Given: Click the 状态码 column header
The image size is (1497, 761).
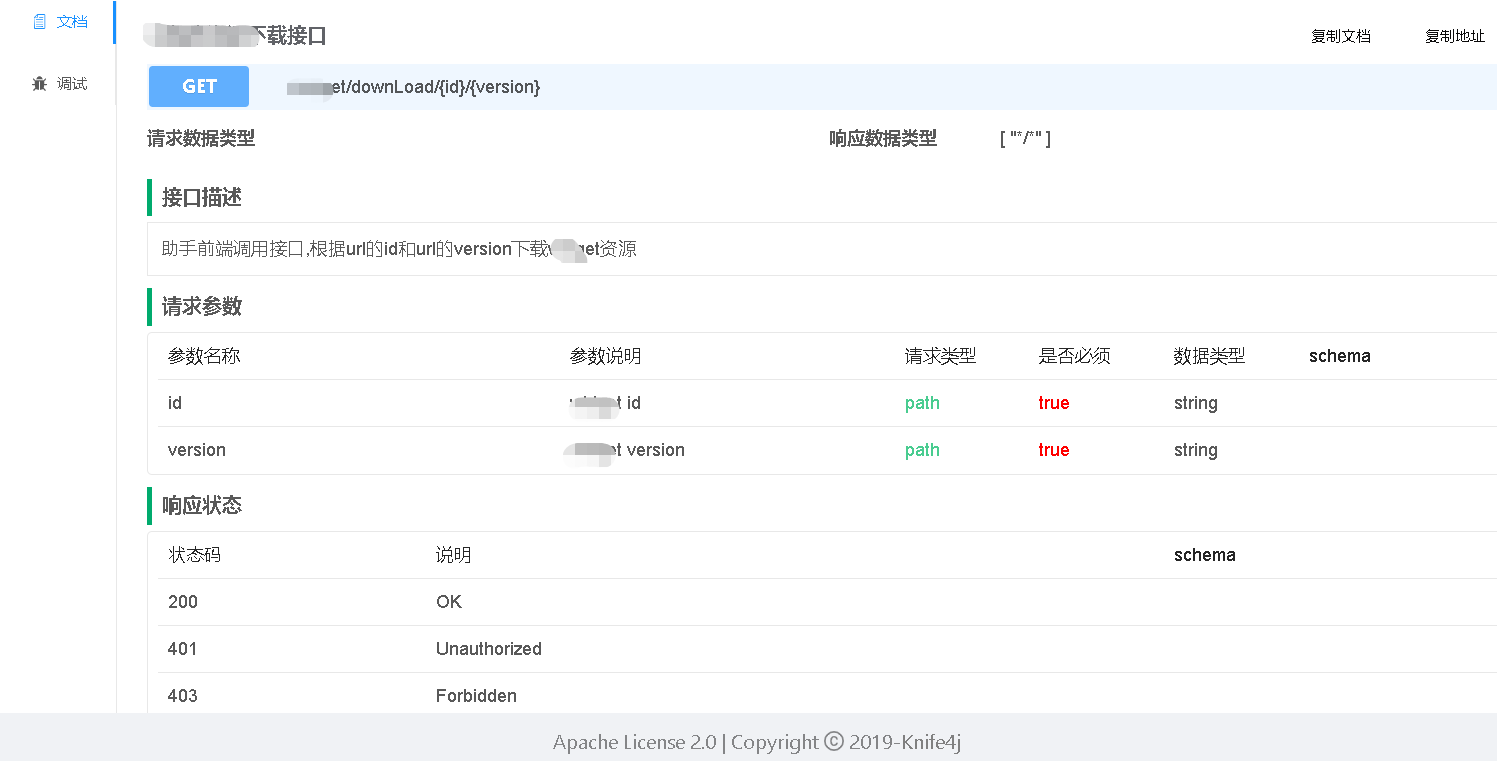Looking at the screenshot, I should click(x=195, y=555).
